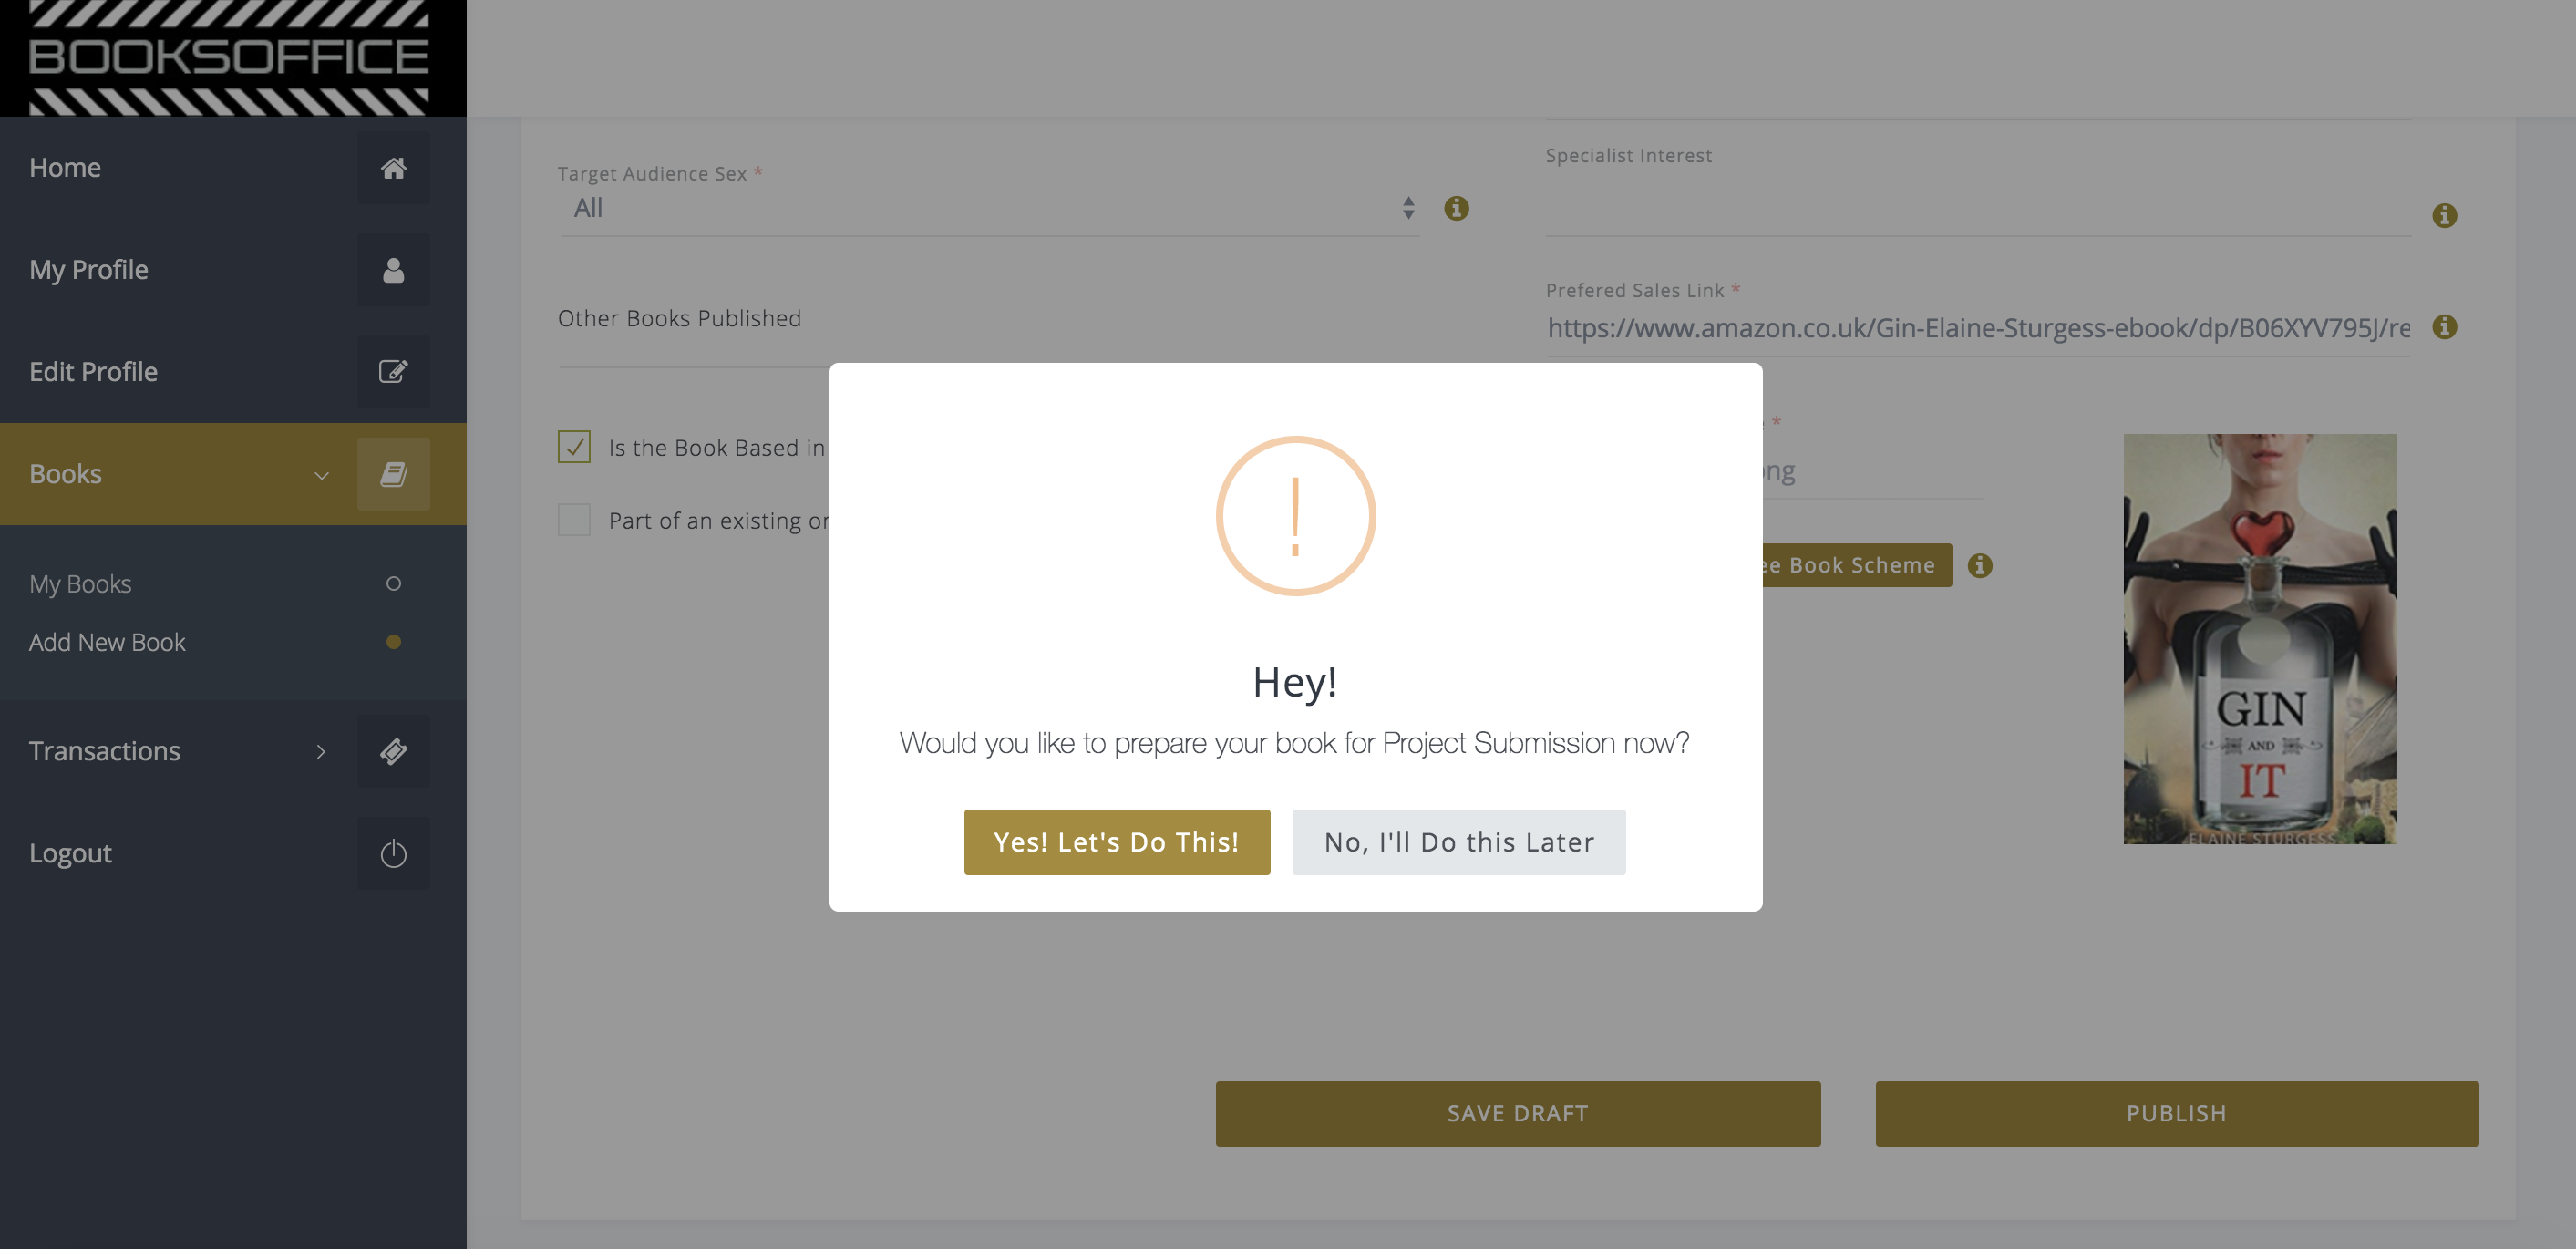This screenshot has height=1249, width=2576.
Task: Collapse the Books menu chevron
Action: coord(321,475)
